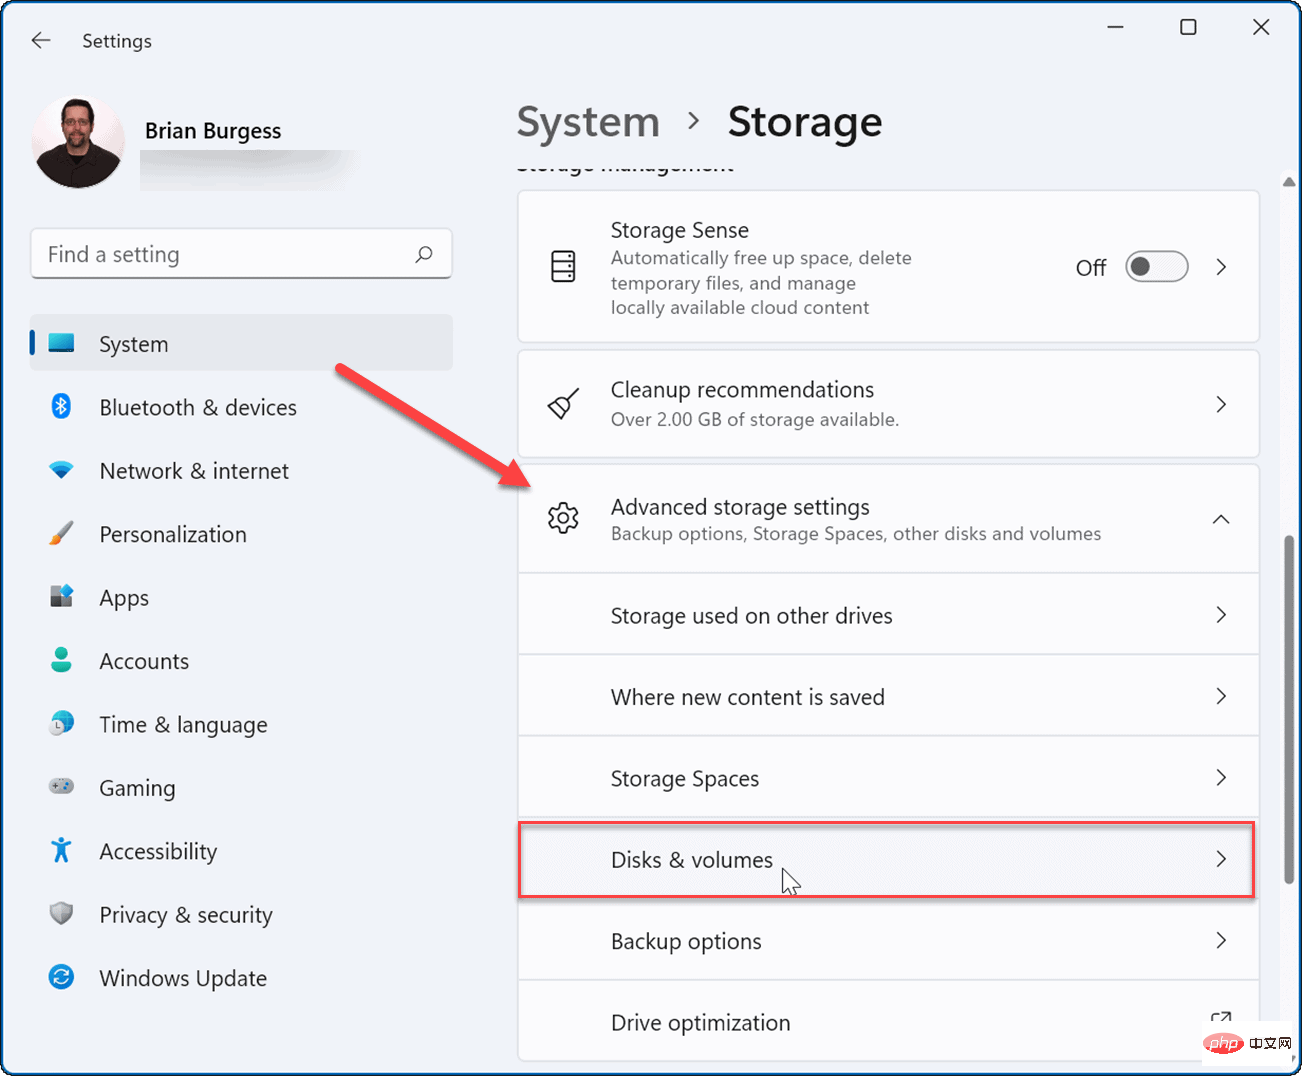Click the Storage Sense disk icon
1302x1076 pixels.
click(563, 267)
